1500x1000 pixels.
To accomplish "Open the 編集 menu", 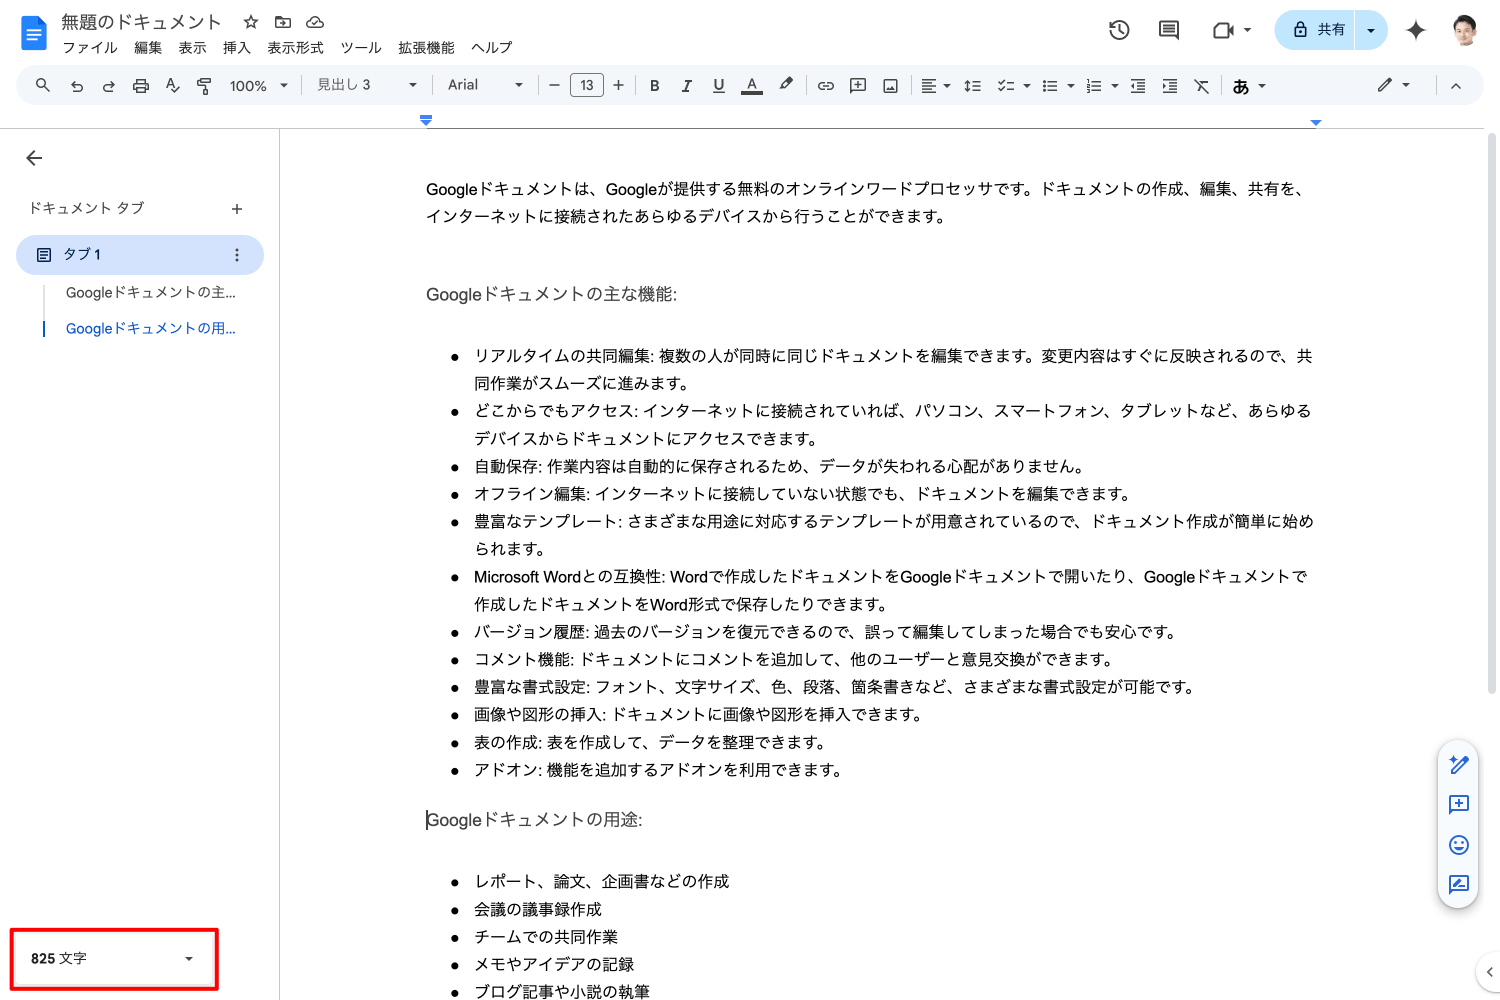I will tap(148, 48).
